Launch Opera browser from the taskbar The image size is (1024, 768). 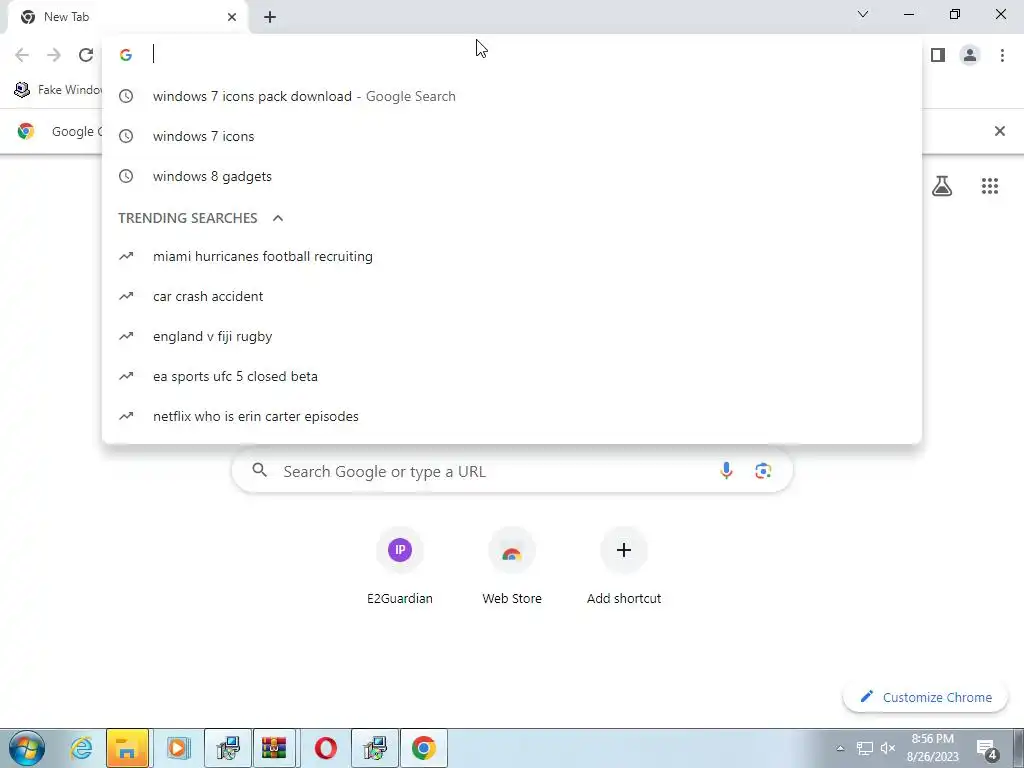(x=325, y=748)
